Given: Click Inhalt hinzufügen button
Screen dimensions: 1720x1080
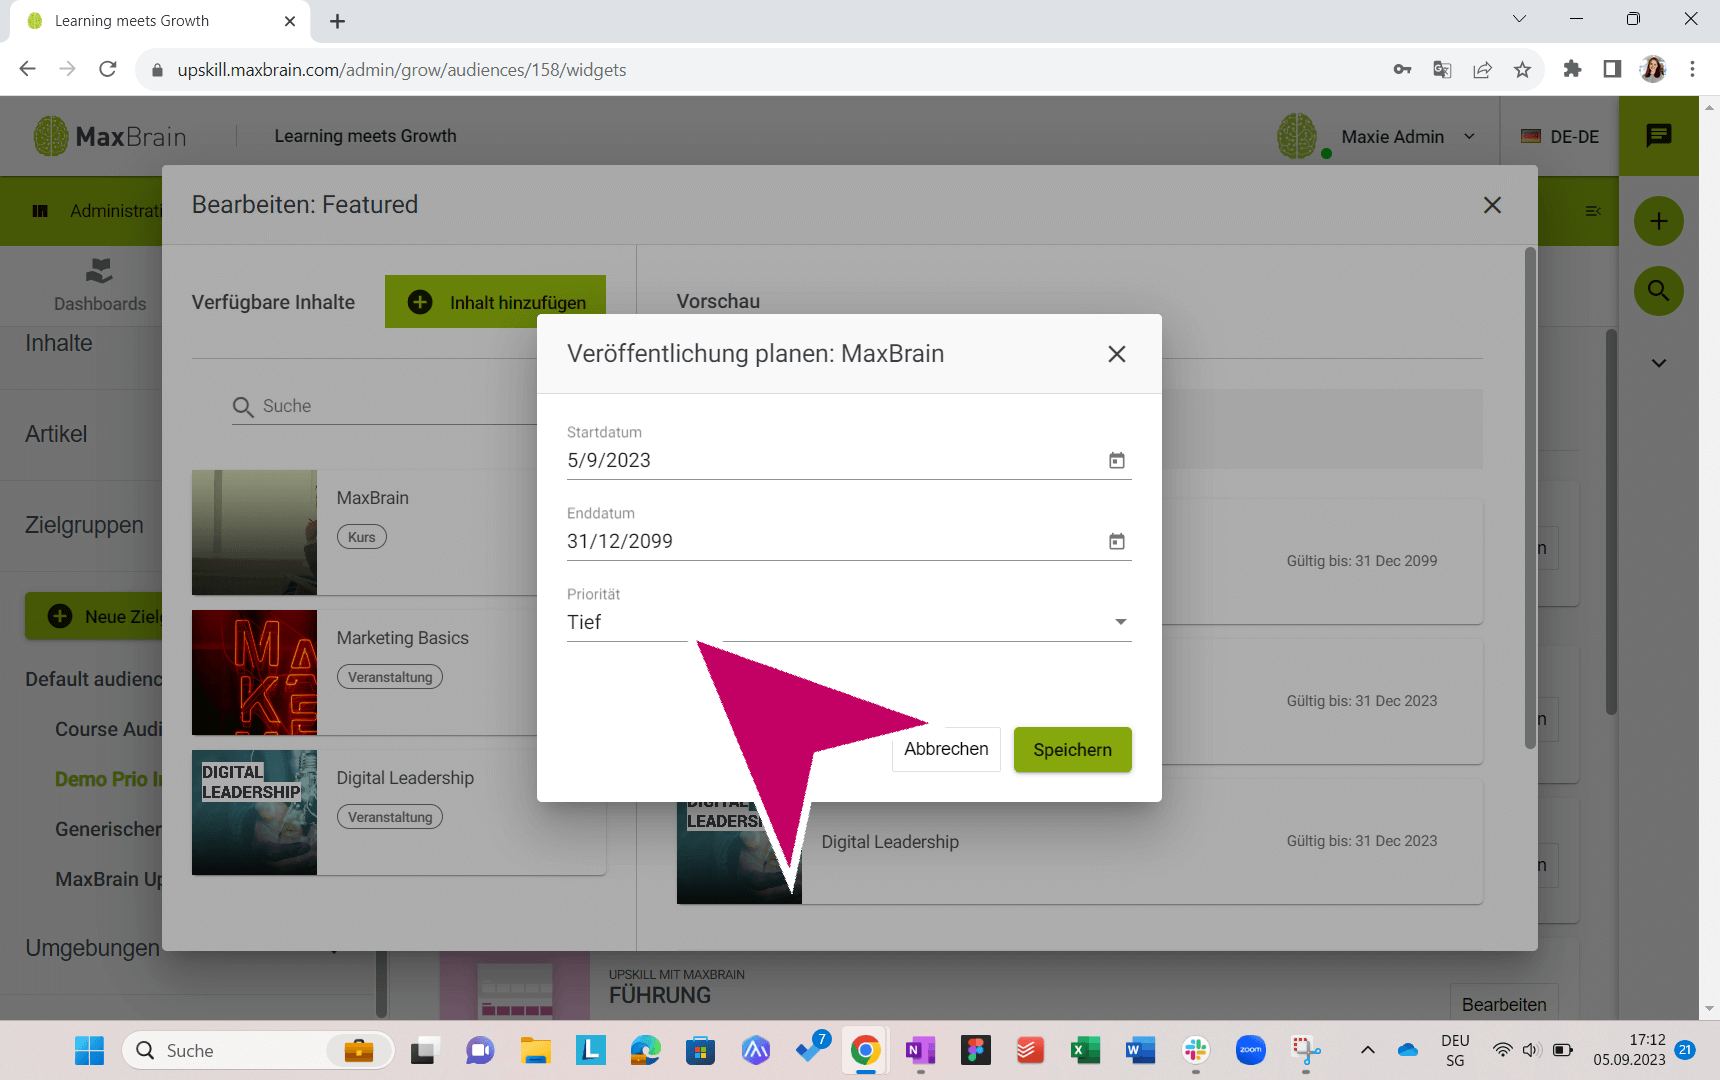Looking at the screenshot, I should click(495, 302).
